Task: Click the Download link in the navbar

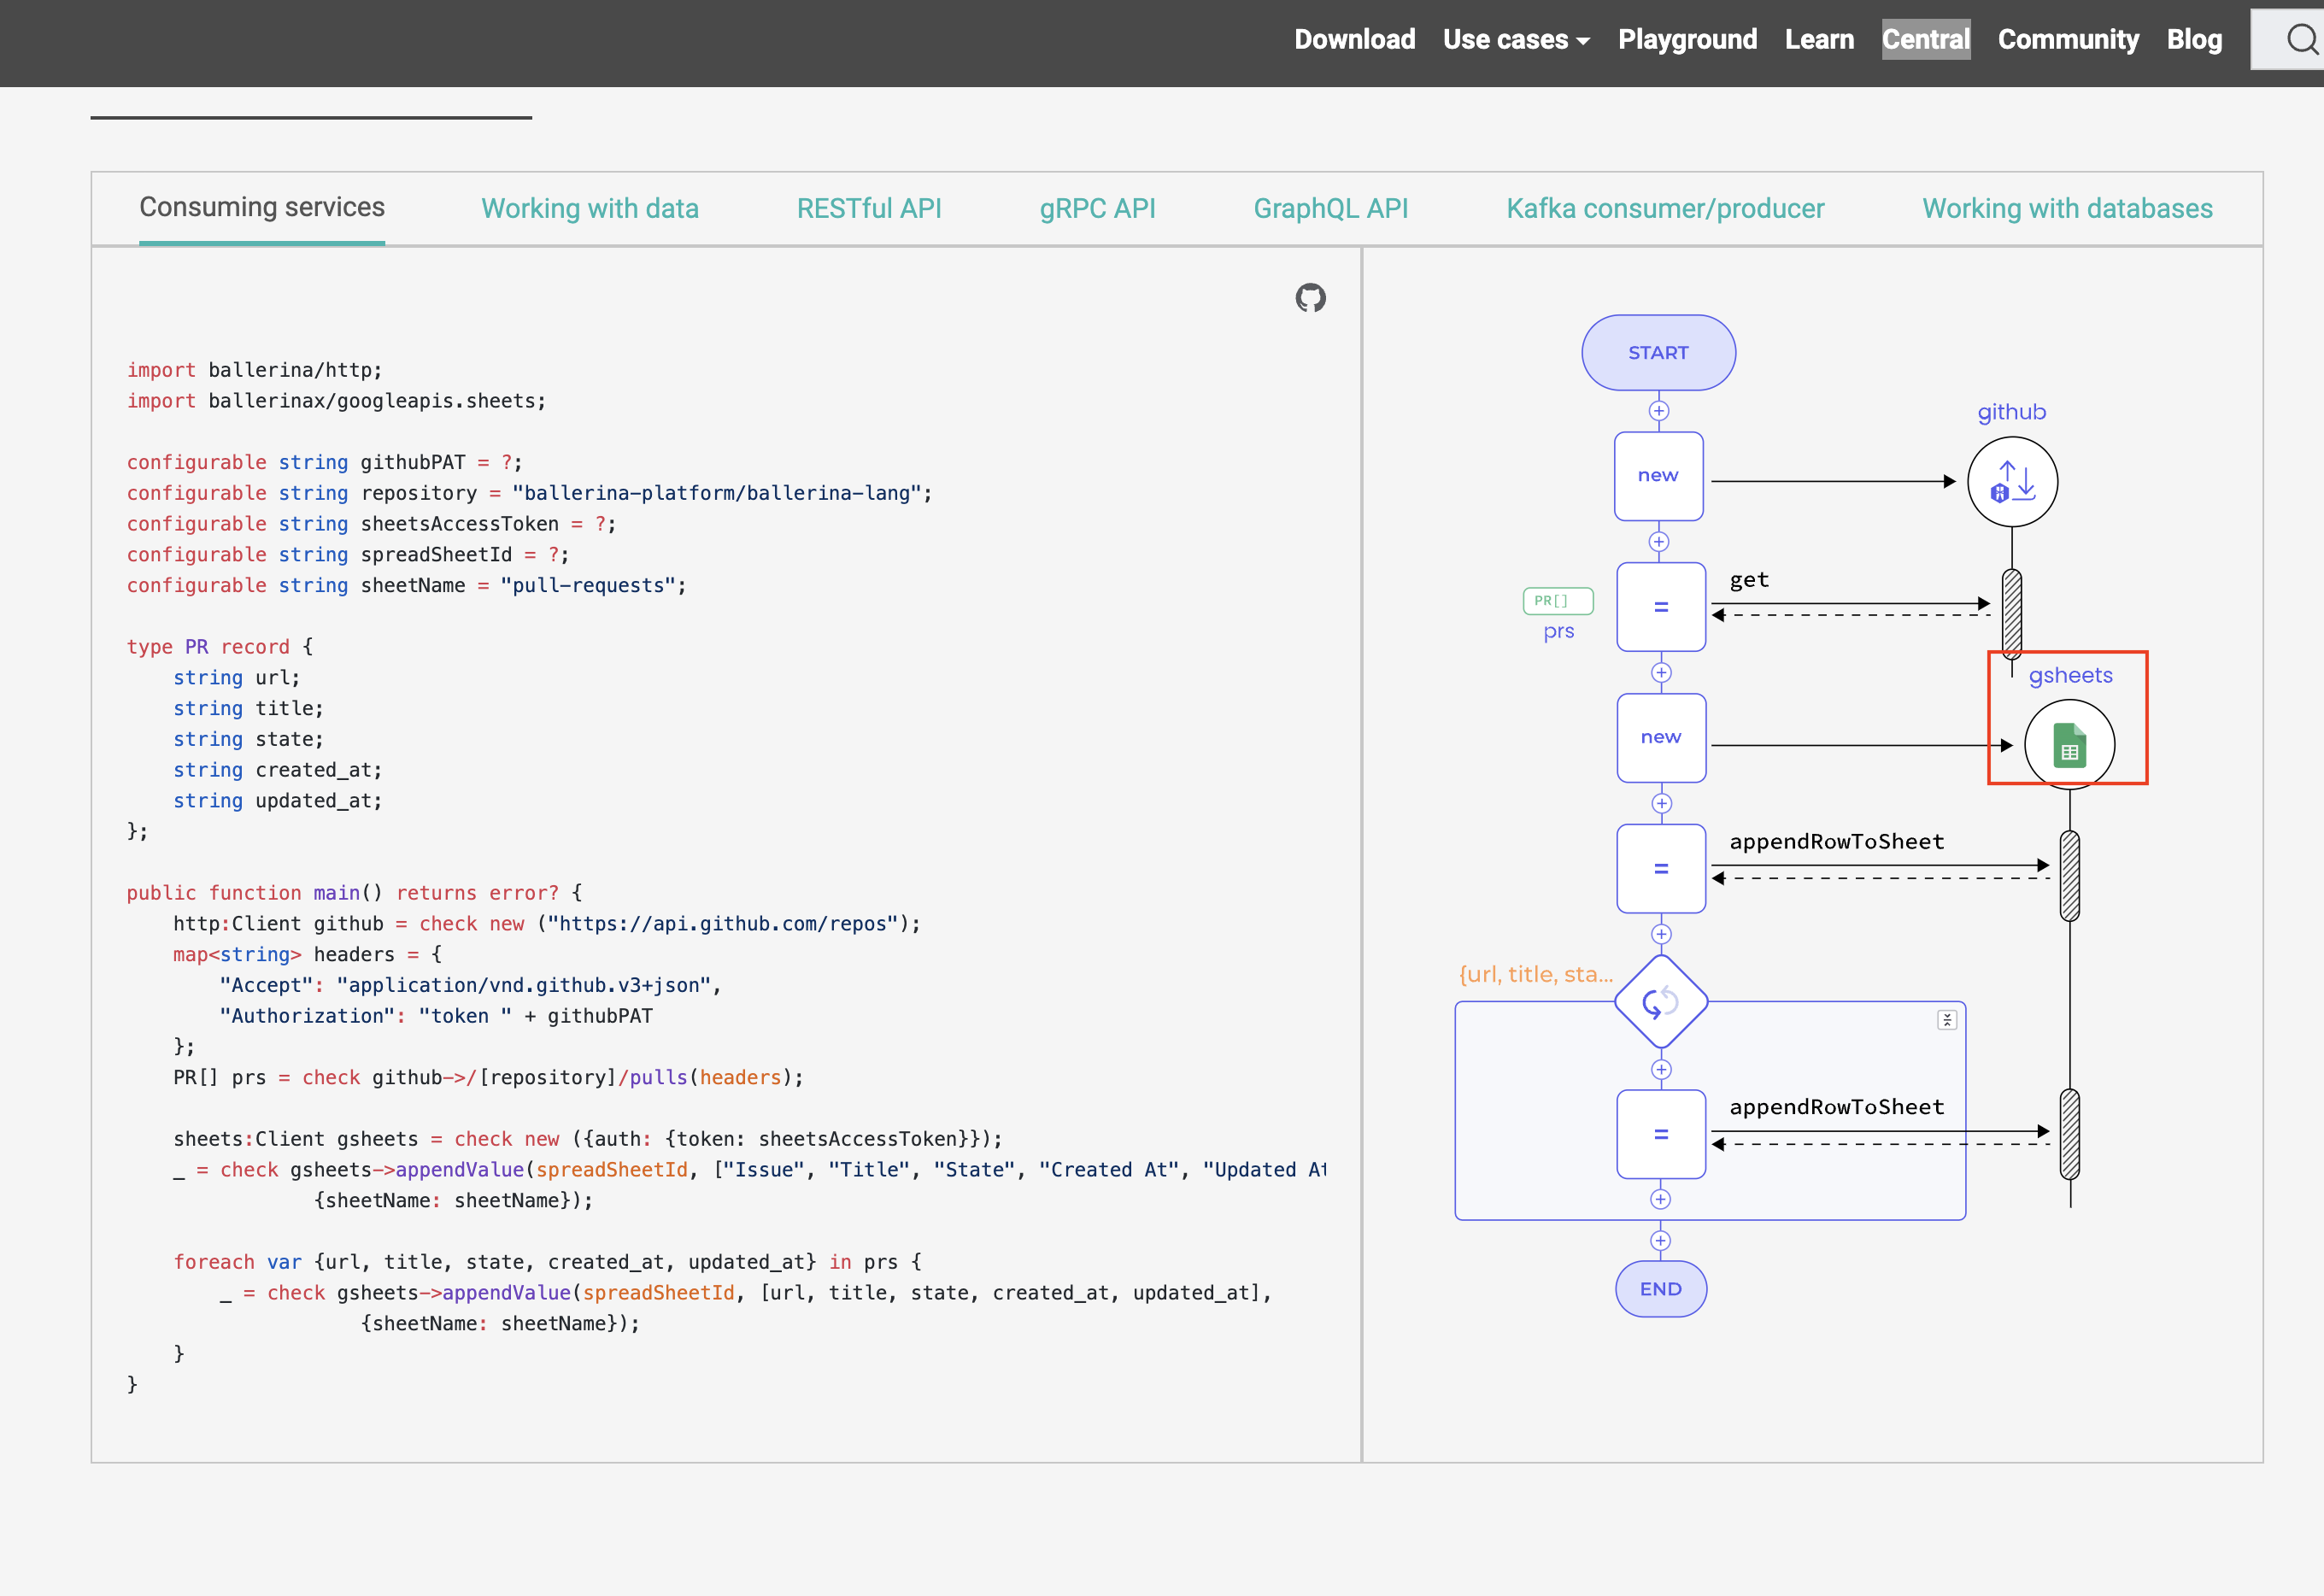Action: [x=1354, y=39]
